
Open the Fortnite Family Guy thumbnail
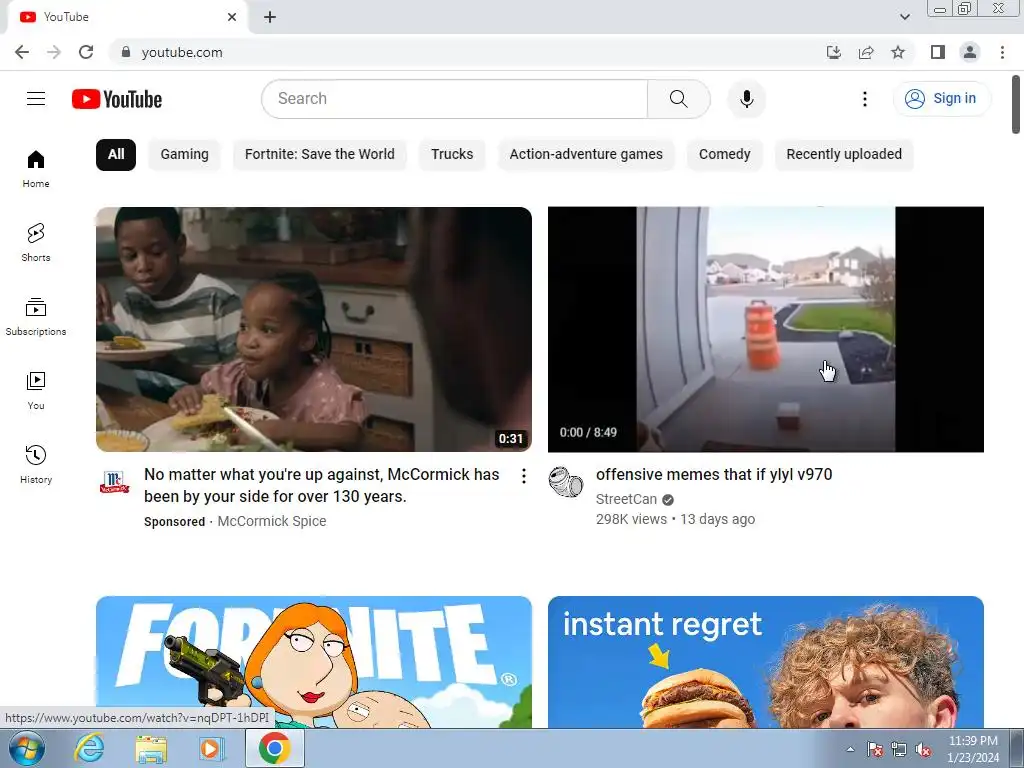coord(313,662)
